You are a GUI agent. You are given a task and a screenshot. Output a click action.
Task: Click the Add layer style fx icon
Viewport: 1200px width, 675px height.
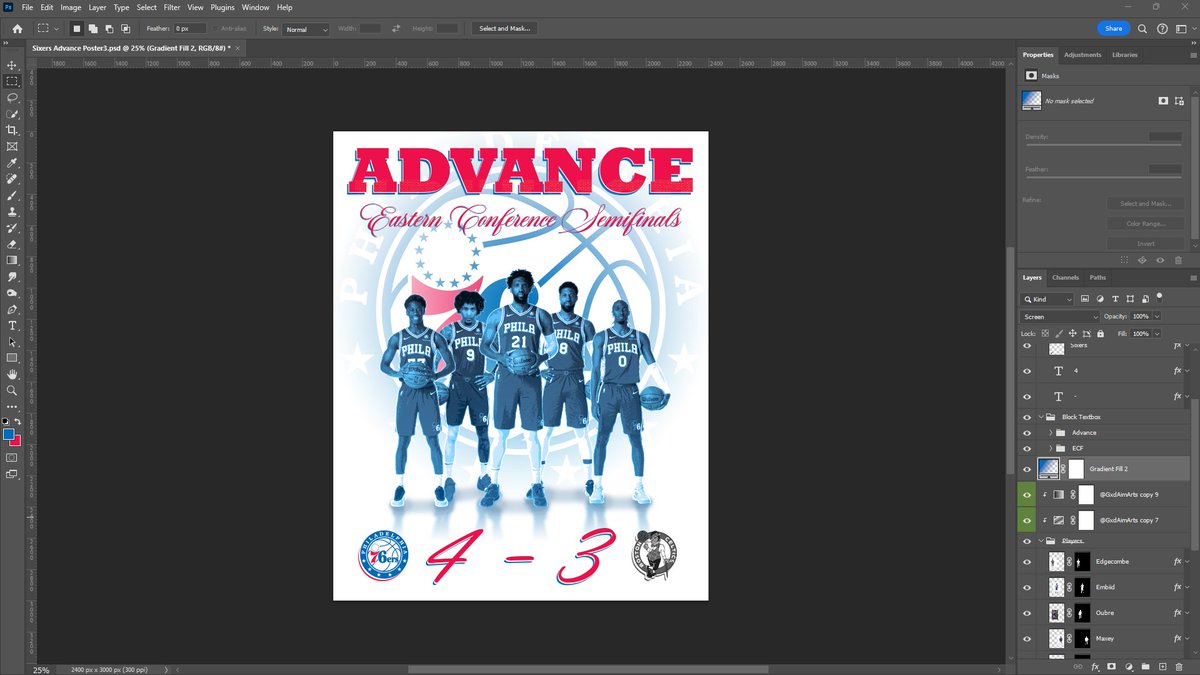pyautogui.click(x=1095, y=666)
